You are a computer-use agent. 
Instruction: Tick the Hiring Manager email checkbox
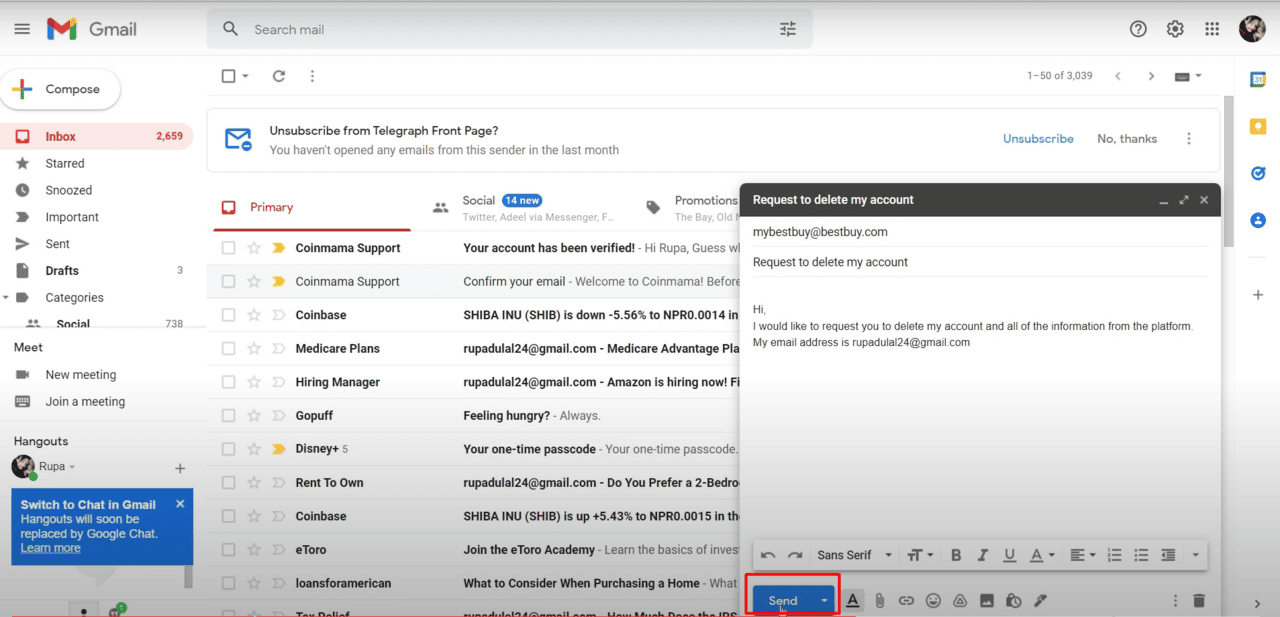click(x=229, y=382)
